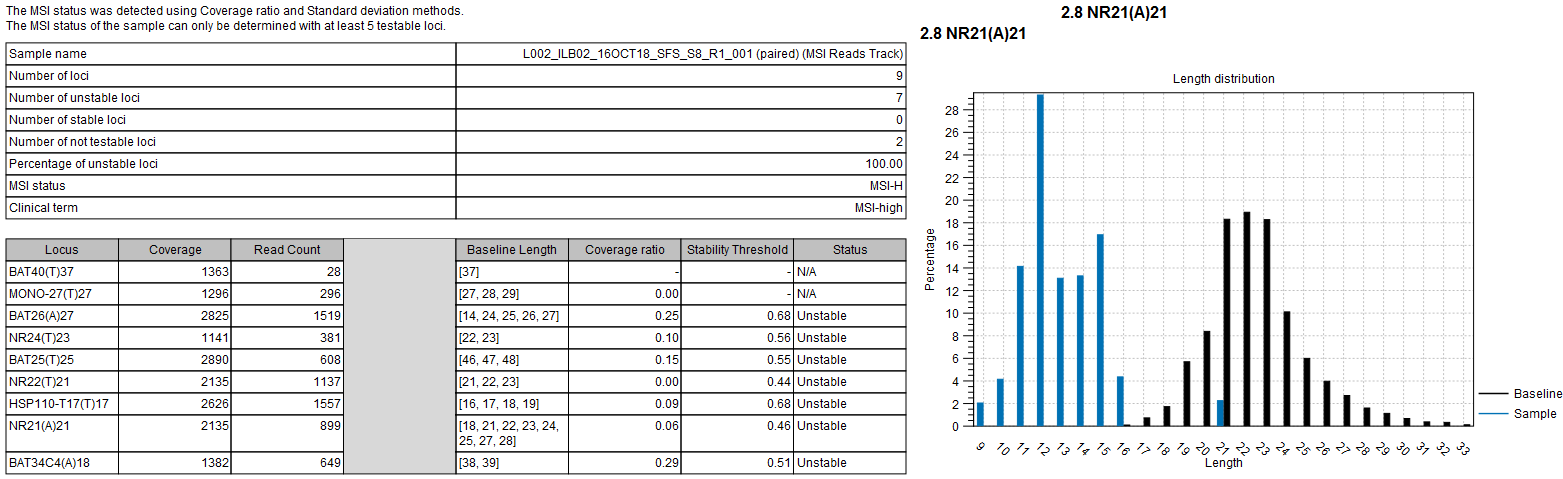Select the Baseline Length column header
This screenshot has height=479, width=1563.
[x=512, y=250]
